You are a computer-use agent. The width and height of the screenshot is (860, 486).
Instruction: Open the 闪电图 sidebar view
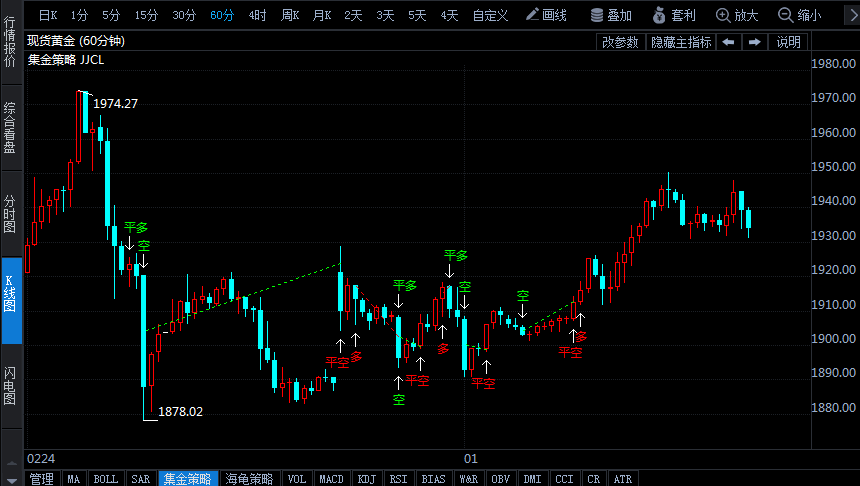10,386
